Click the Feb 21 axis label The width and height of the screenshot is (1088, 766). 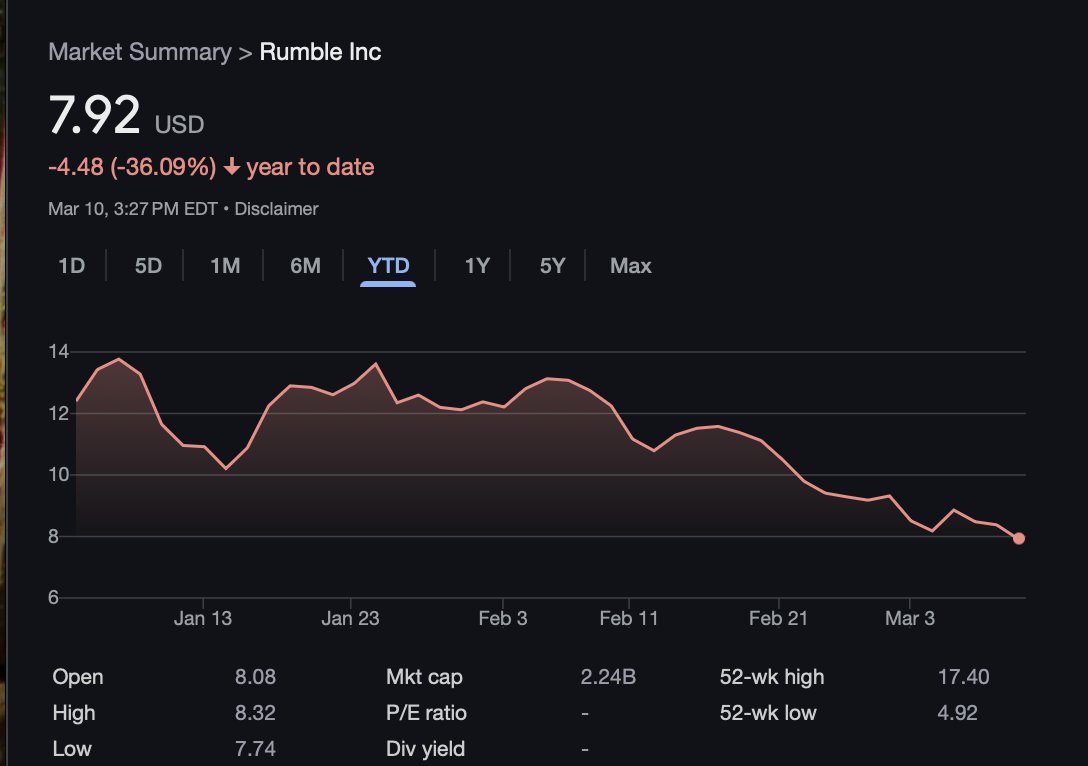pyautogui.click(x=779, y=618)
